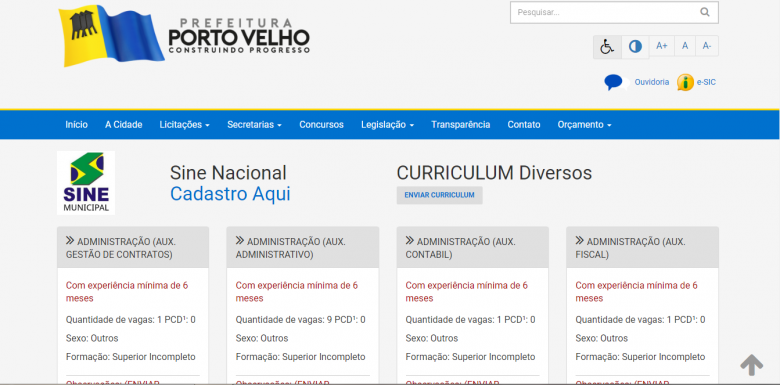The height and width of the screenshot is (385, 780).
Task: Open Contato menu item
Action: pyautogui.click(x=524, y=125)
